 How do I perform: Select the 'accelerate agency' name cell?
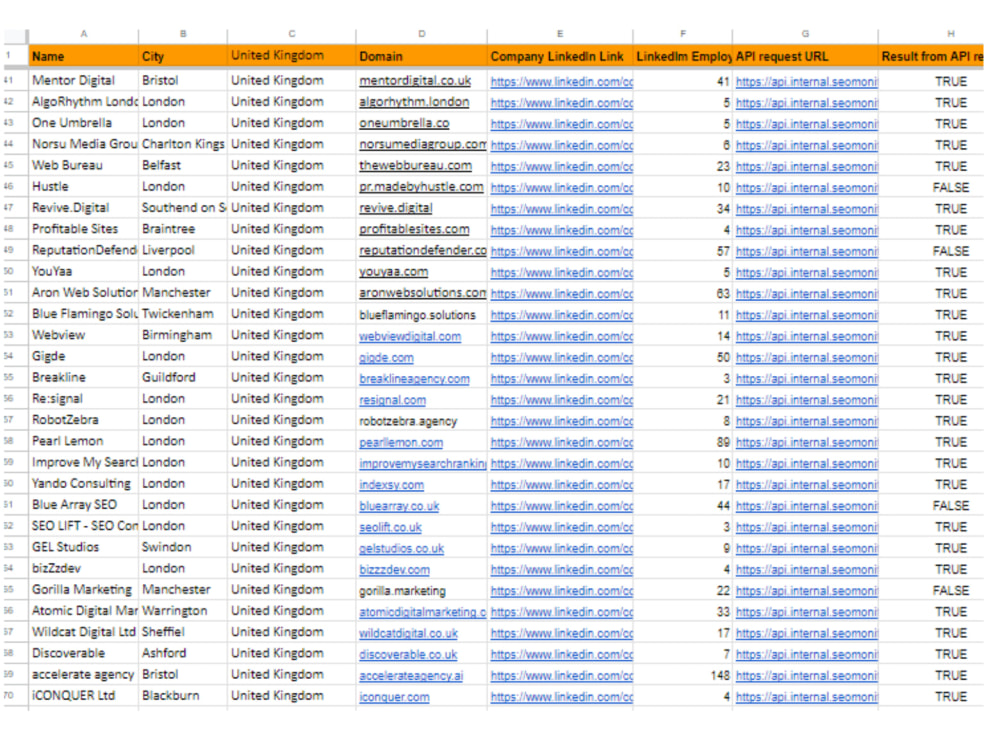pos(84,675)
